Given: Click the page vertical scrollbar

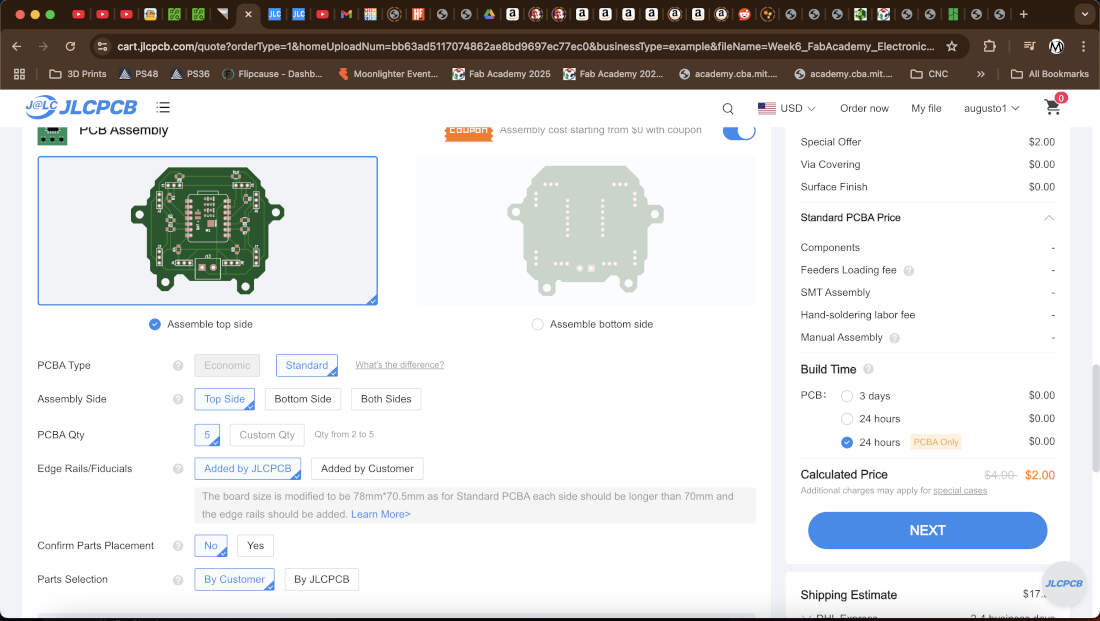Looking at the screenshot, I should click(1095, 418).
